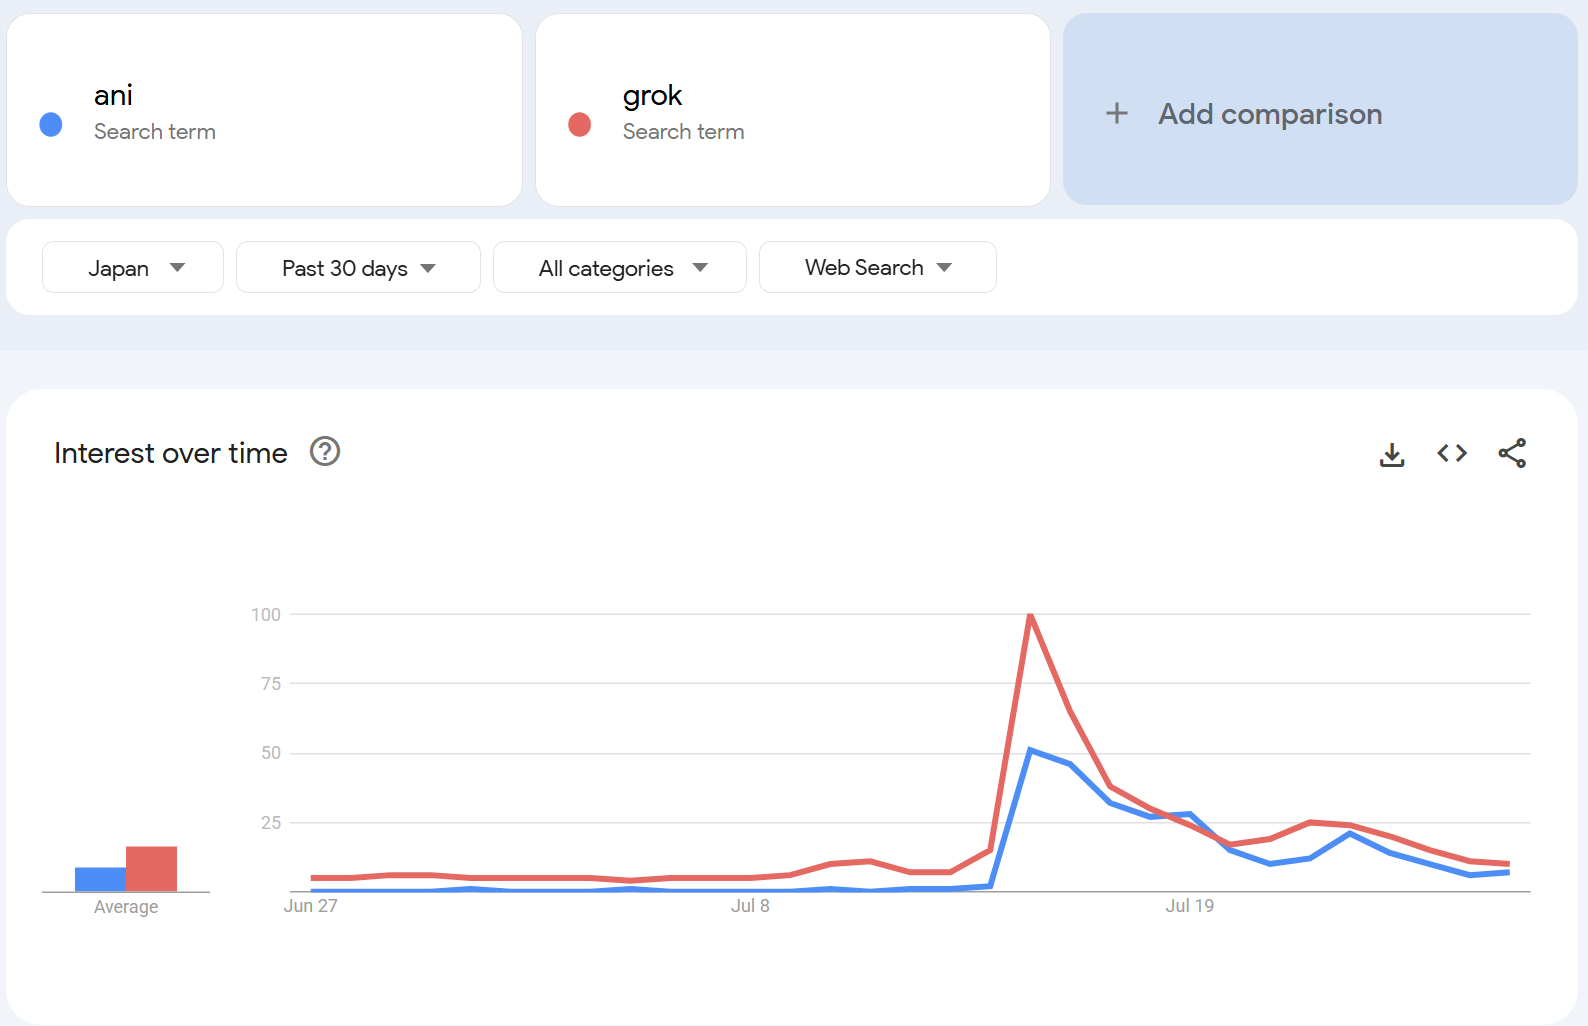Edit the grok search term
Image resolution: width=1588 pixels, height=1026 pixels.
(652, 96)
